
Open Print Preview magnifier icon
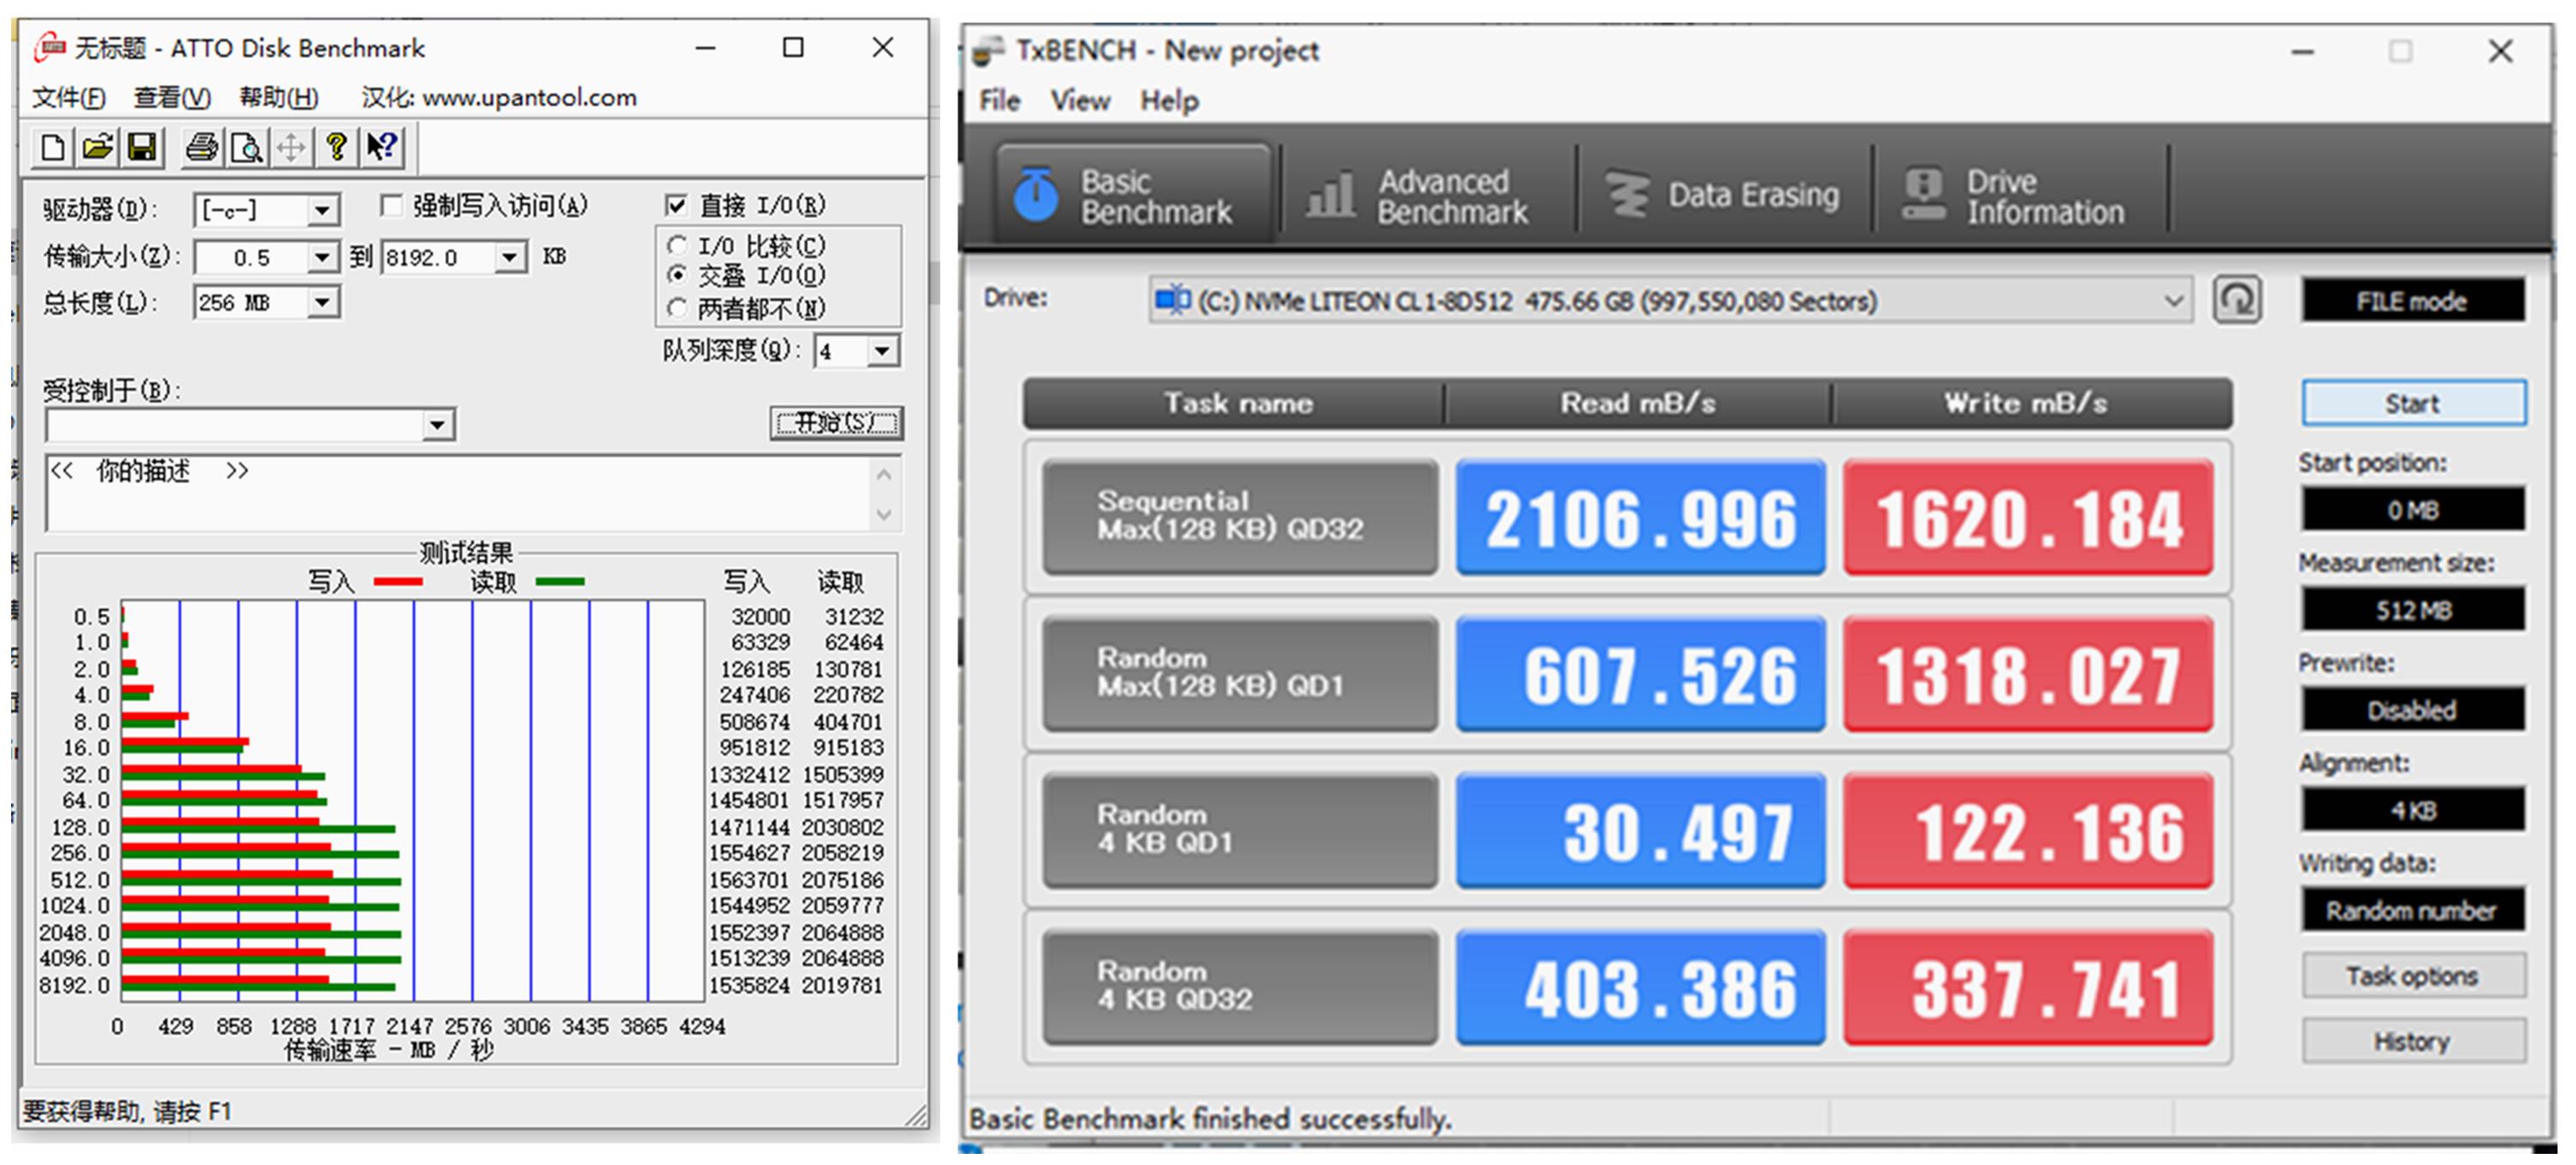246,148
